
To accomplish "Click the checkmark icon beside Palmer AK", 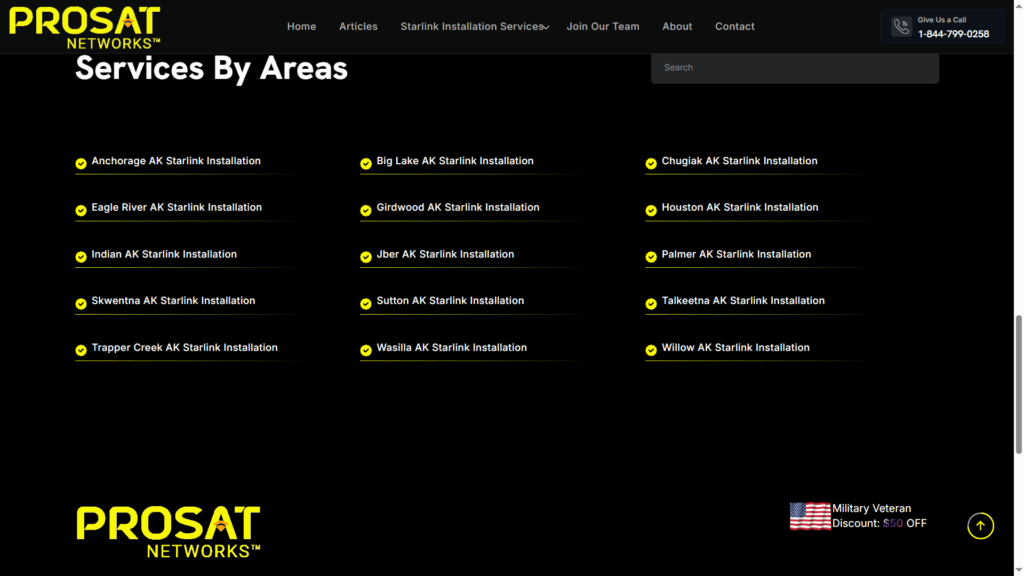I will click(x=651, y=257).
